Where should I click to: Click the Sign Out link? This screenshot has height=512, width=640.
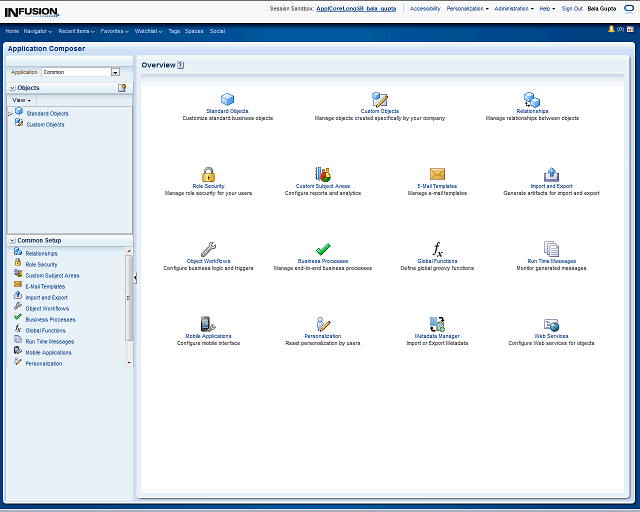pyautogui.click(x=571, y=8)
